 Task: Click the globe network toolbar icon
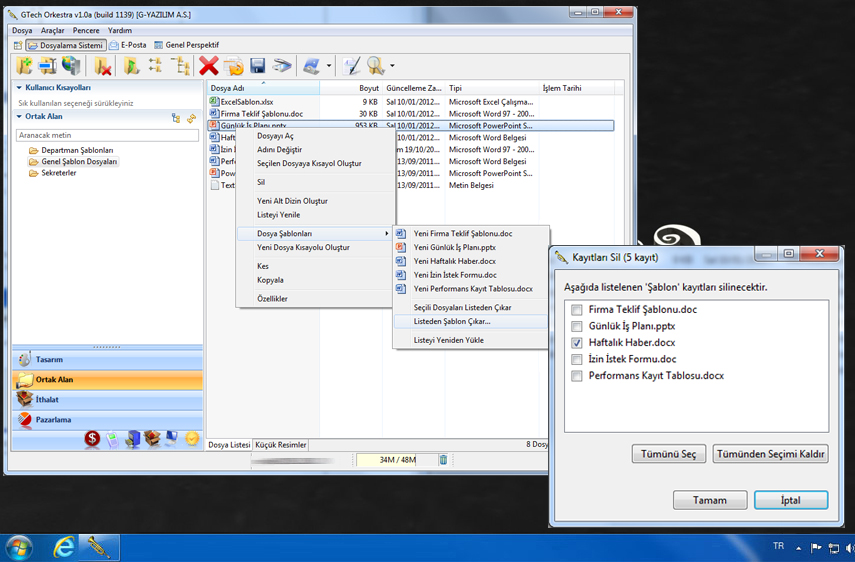click(71, 66)
